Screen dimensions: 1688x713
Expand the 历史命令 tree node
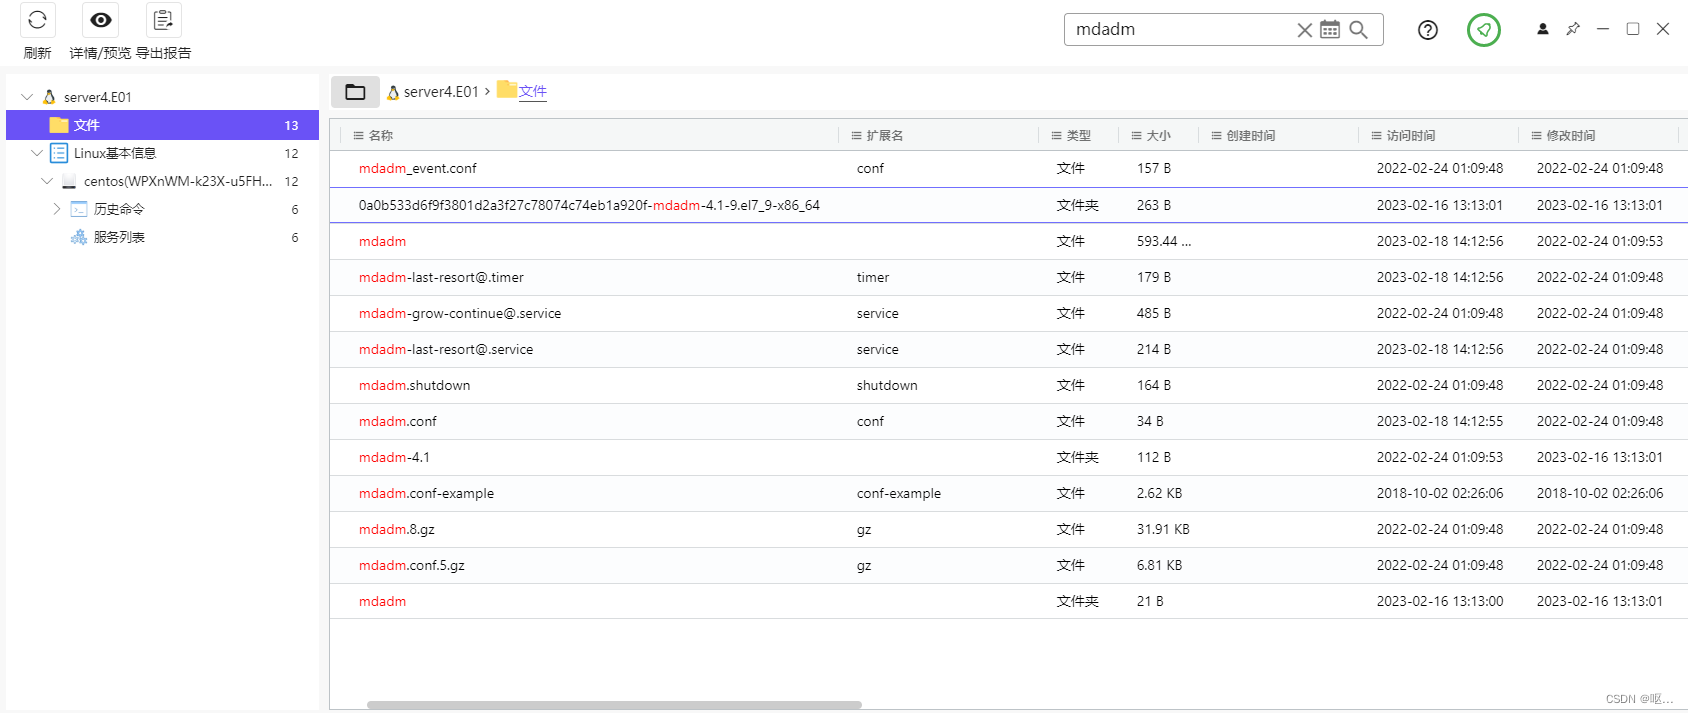(x=57, y=209)
